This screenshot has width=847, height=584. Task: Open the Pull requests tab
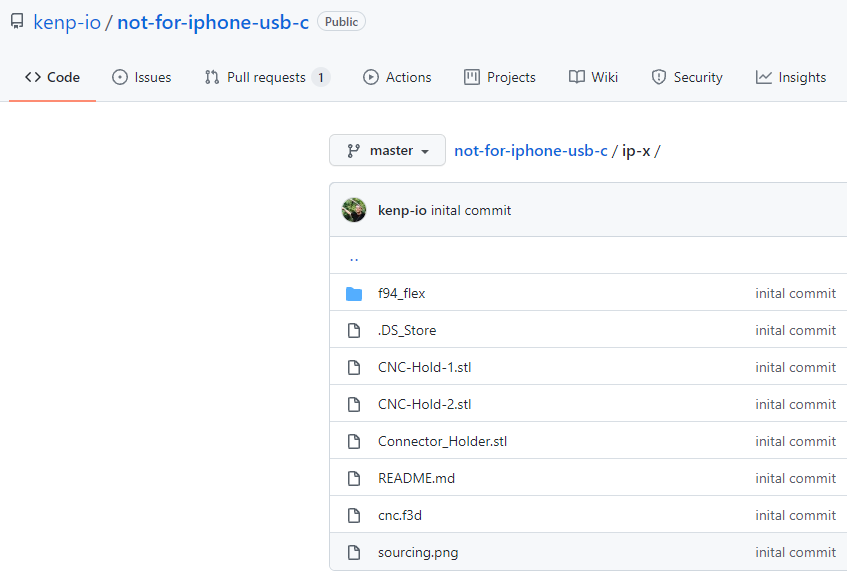click(266, 77)
